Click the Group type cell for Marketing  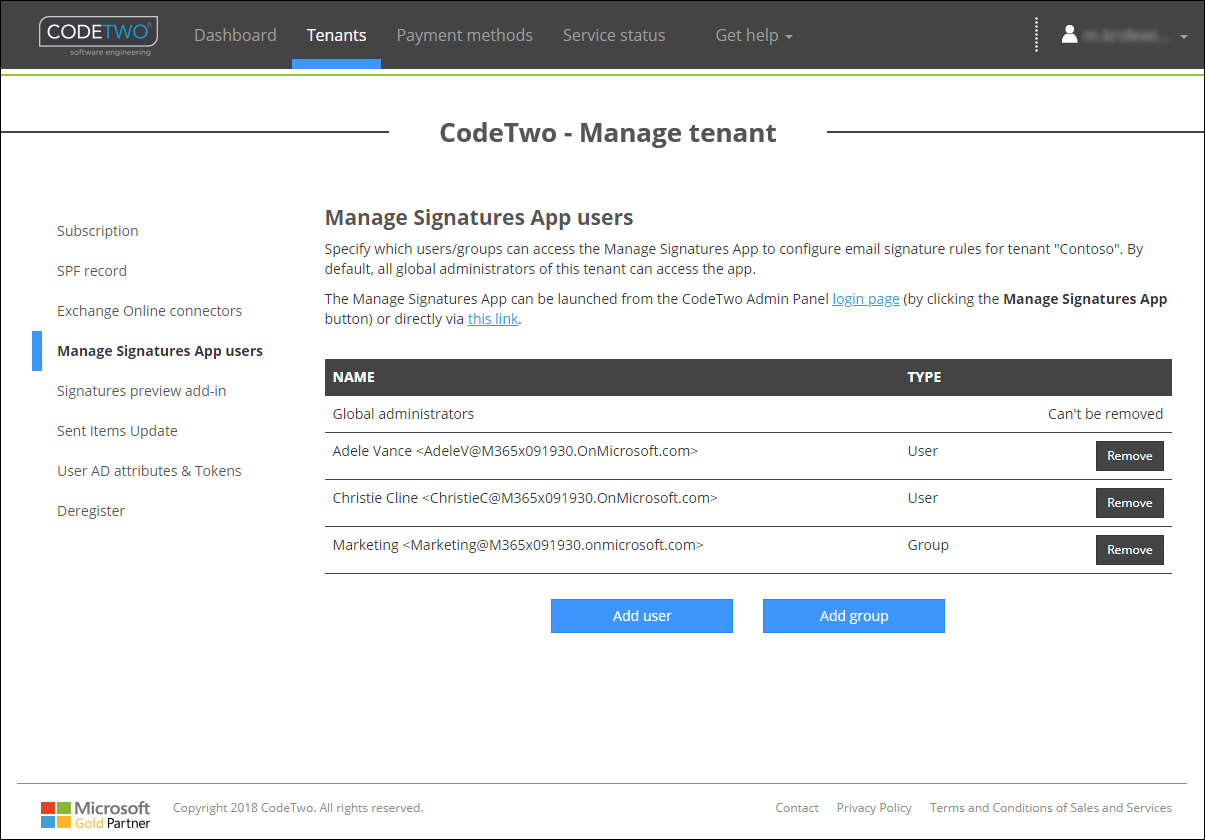click(928, 545)
